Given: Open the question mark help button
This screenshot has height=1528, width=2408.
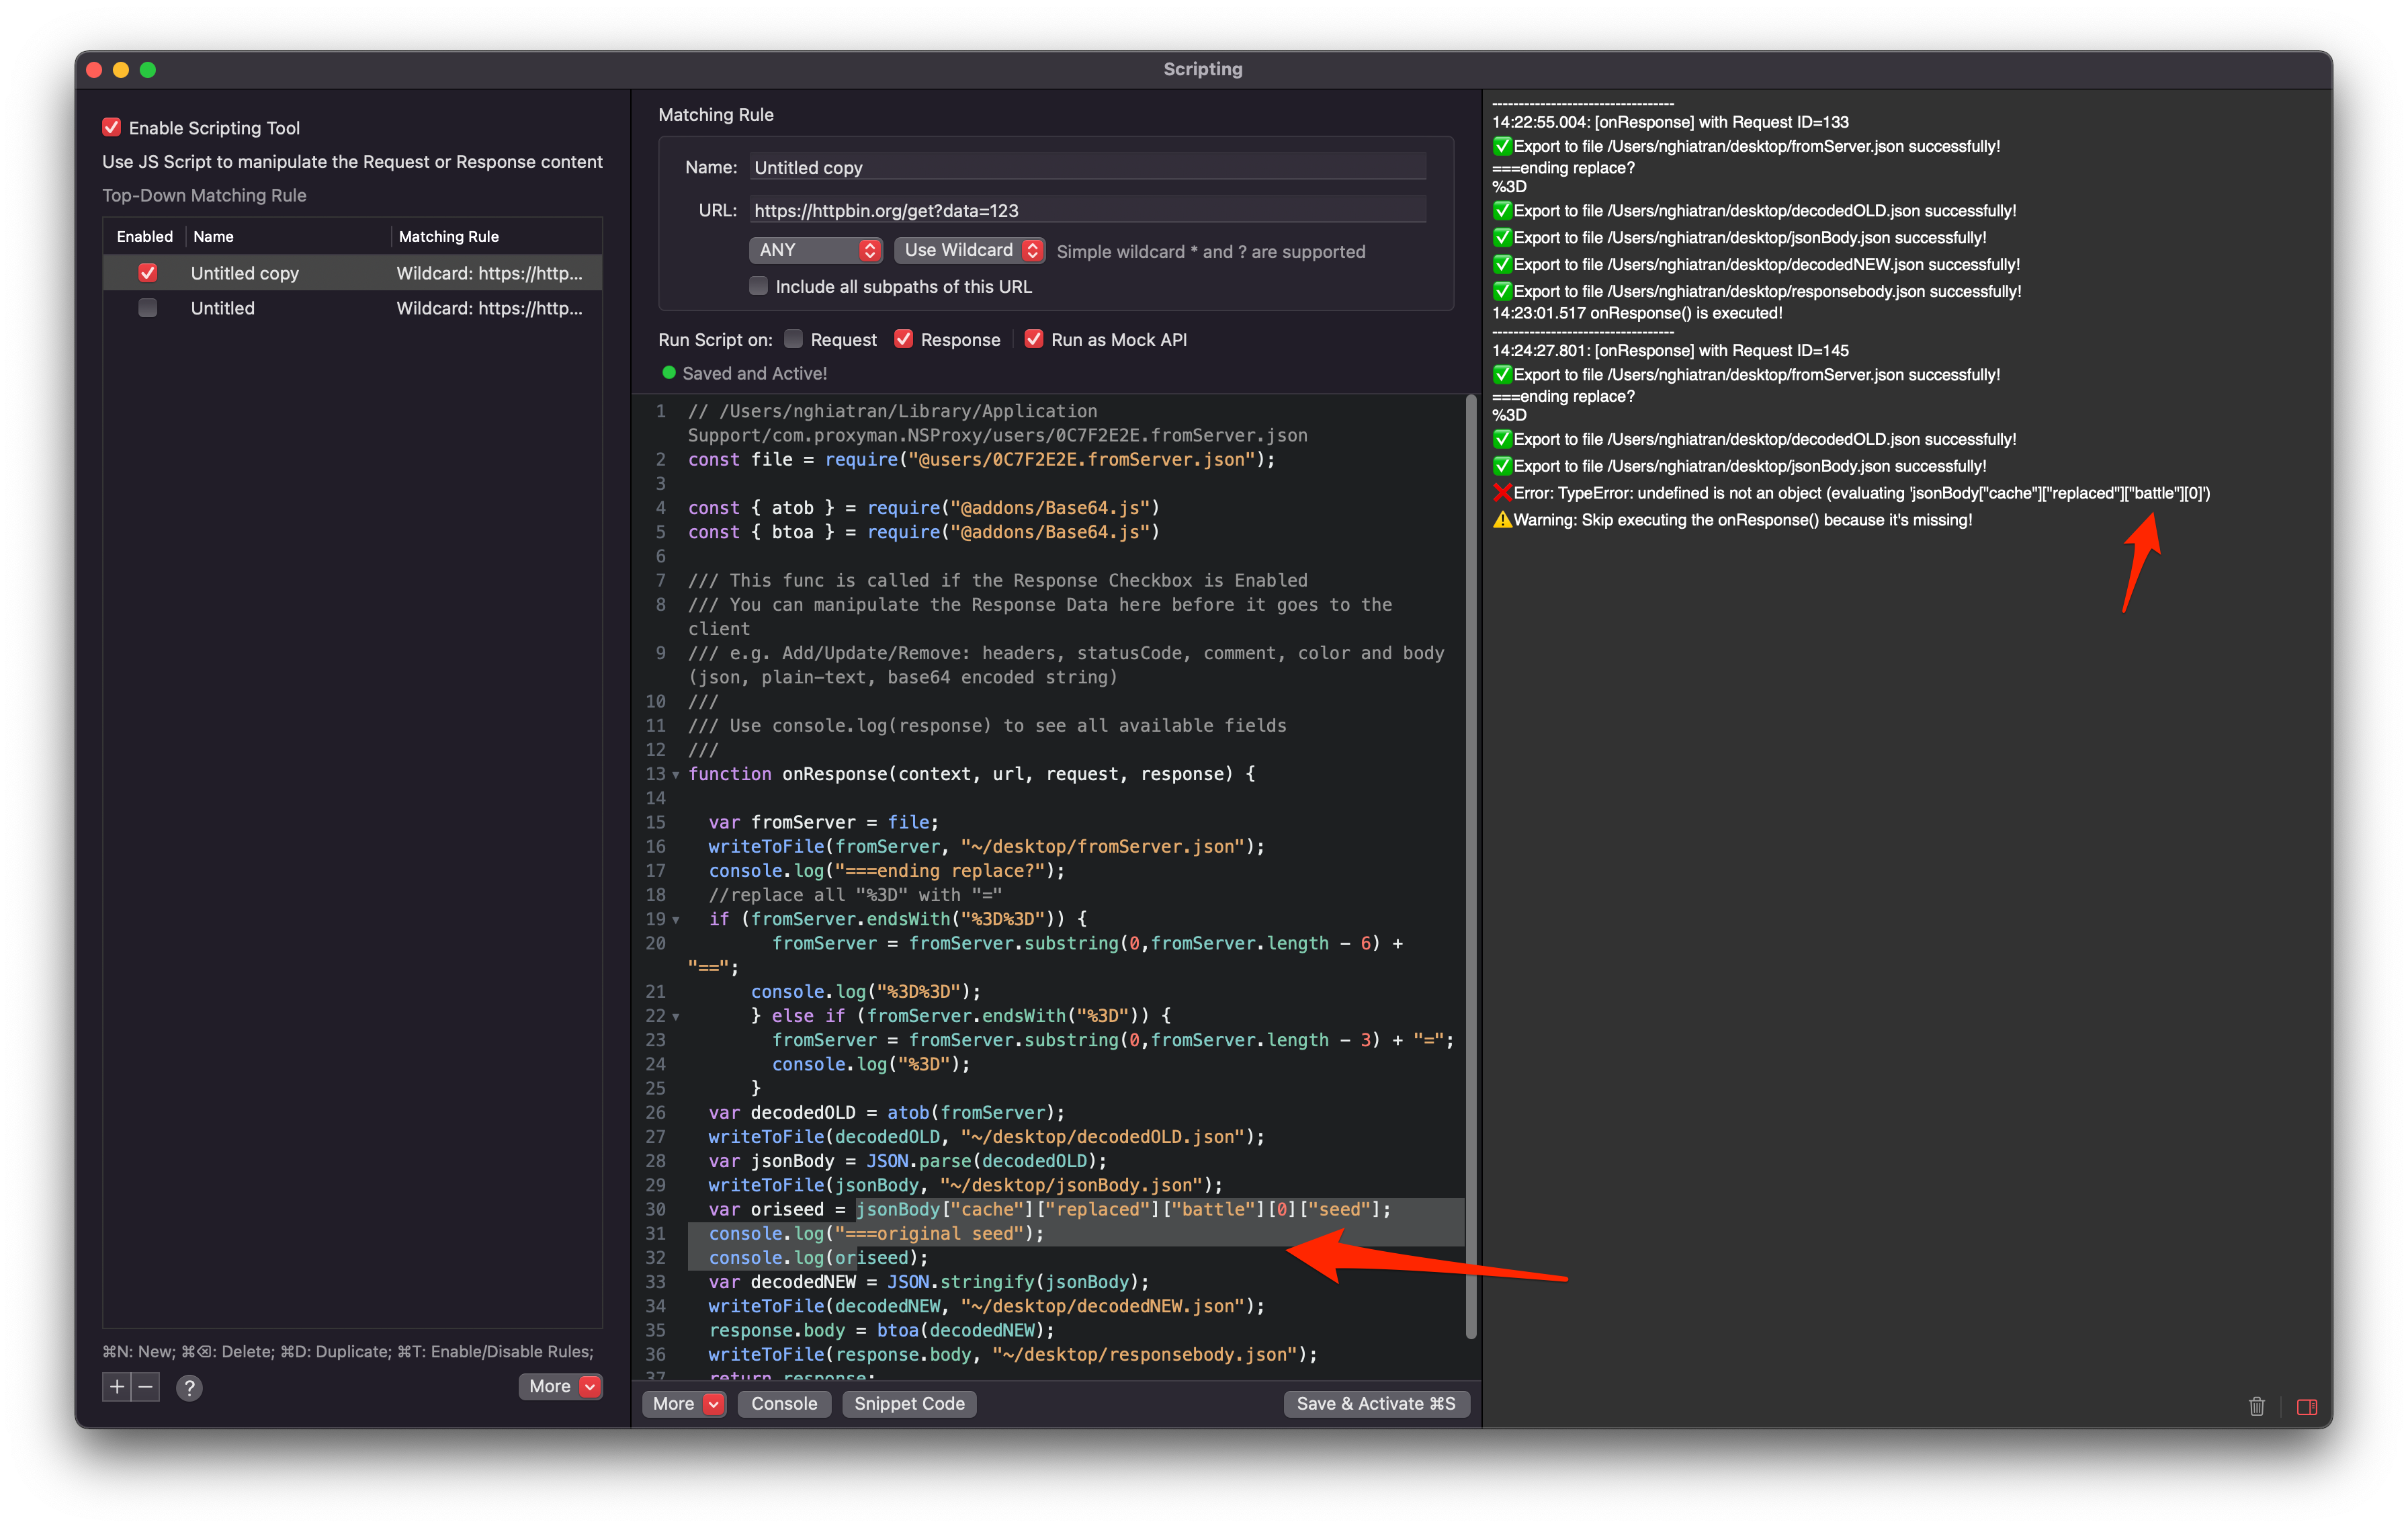Looking at the screenshot, I should point(189,1387).
